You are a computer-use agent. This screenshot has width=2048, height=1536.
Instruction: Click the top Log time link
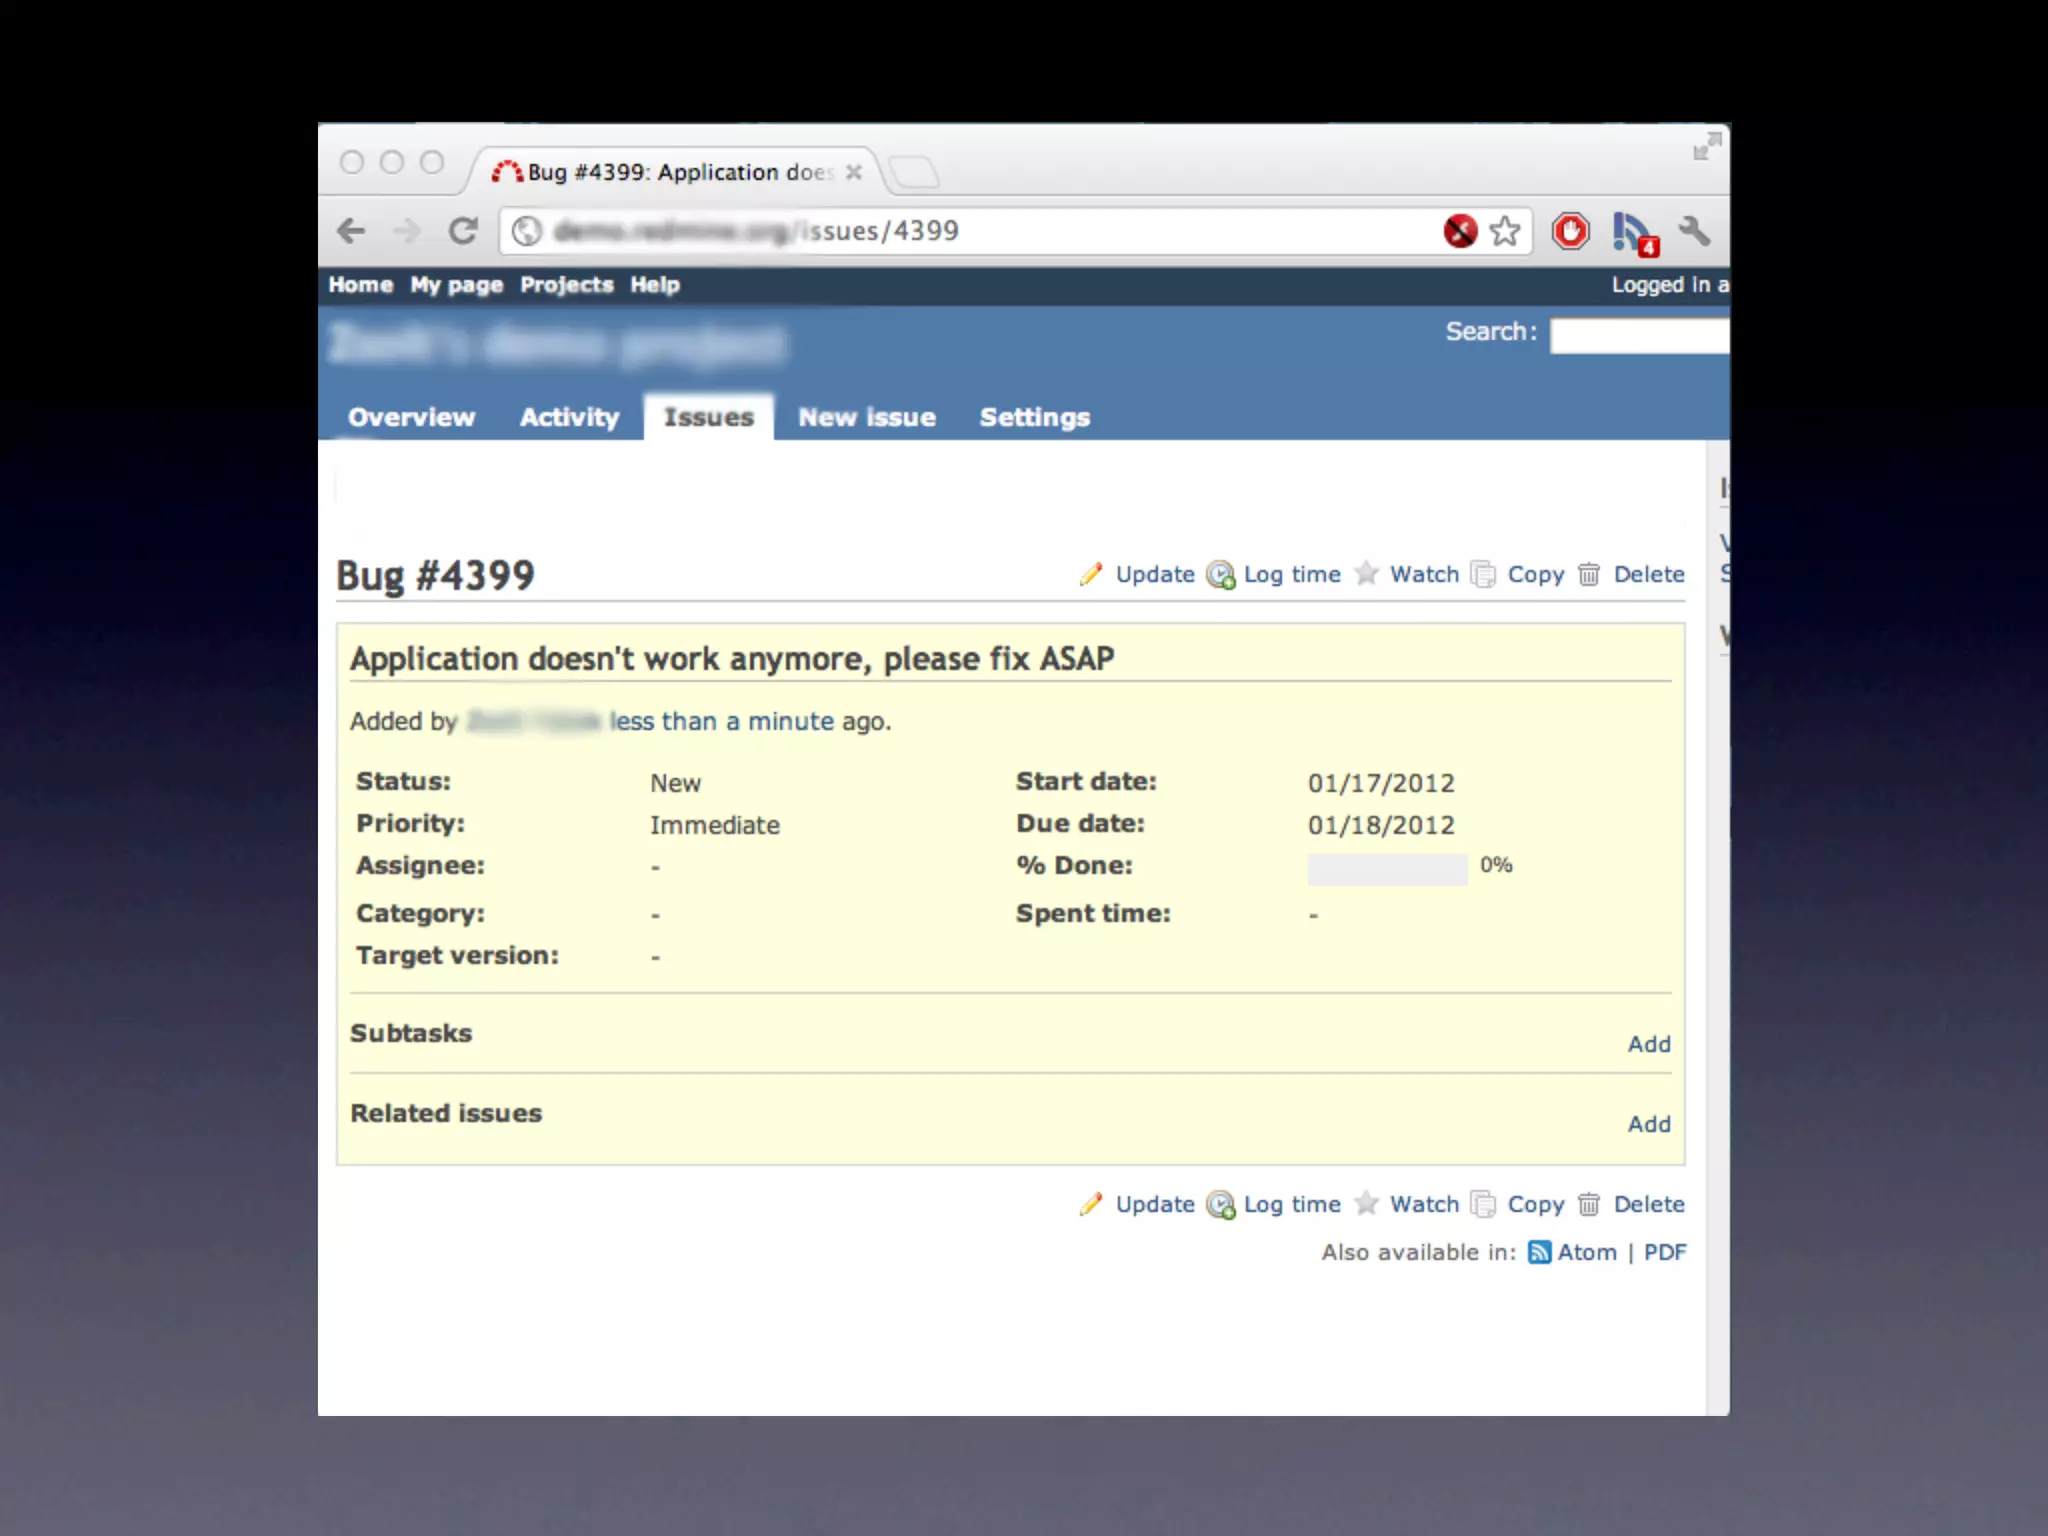point(1291,574)
